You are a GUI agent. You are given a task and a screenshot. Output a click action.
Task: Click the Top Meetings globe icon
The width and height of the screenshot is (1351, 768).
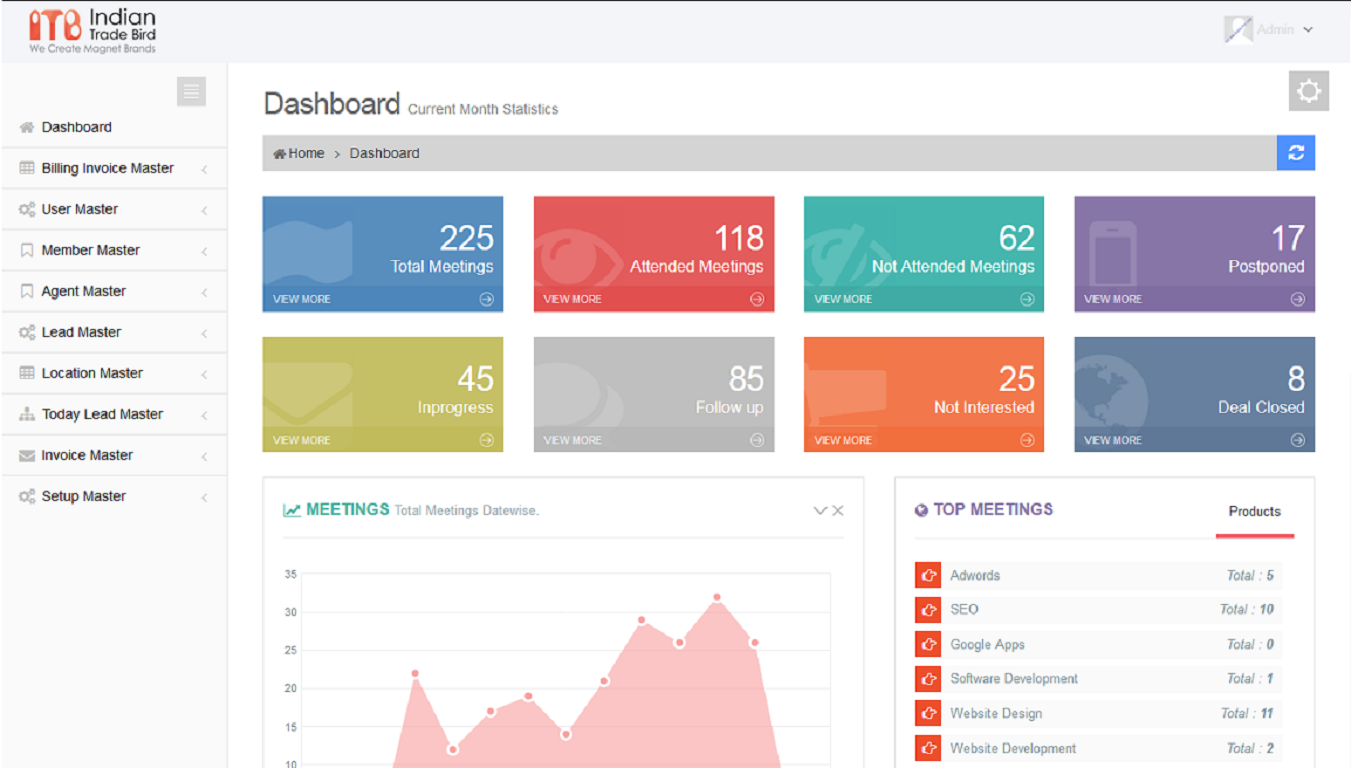pos(921,510)
